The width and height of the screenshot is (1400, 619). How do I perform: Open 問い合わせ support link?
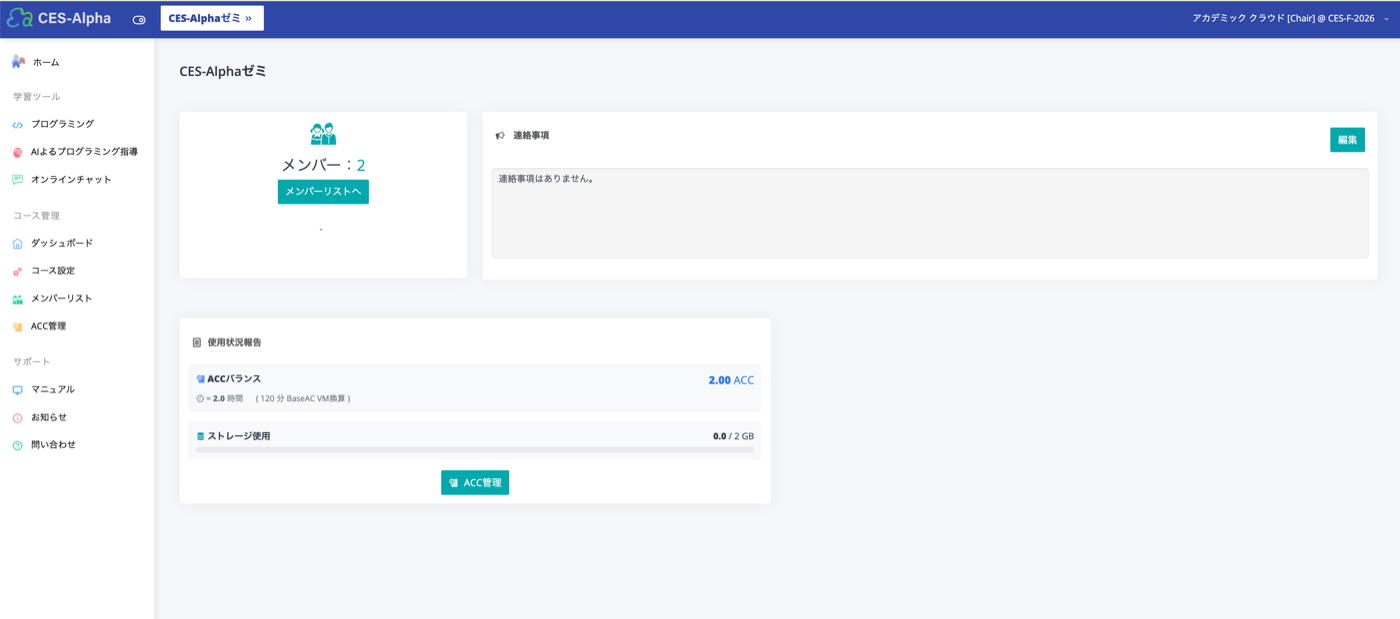pyautogui.click(x=53, y=444)
